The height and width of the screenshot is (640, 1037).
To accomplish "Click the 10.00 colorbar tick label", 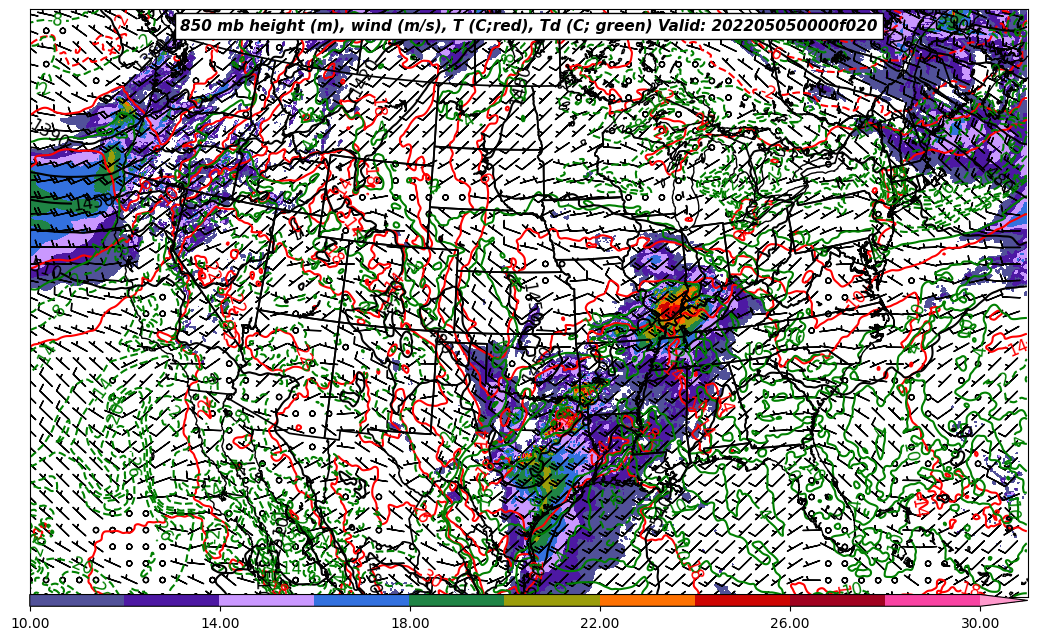I will coord(30,623).
